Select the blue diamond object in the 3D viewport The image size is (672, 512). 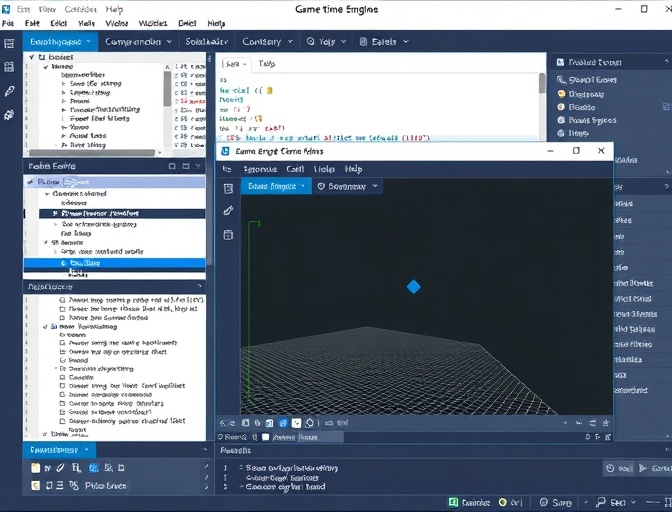[x=413, y=287]
